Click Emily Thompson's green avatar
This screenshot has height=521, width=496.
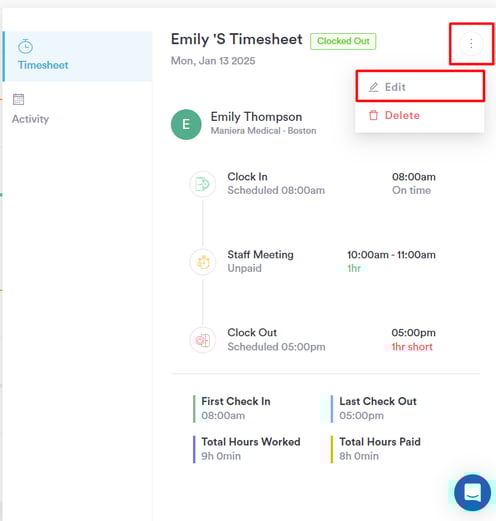(x=186, y=124)
